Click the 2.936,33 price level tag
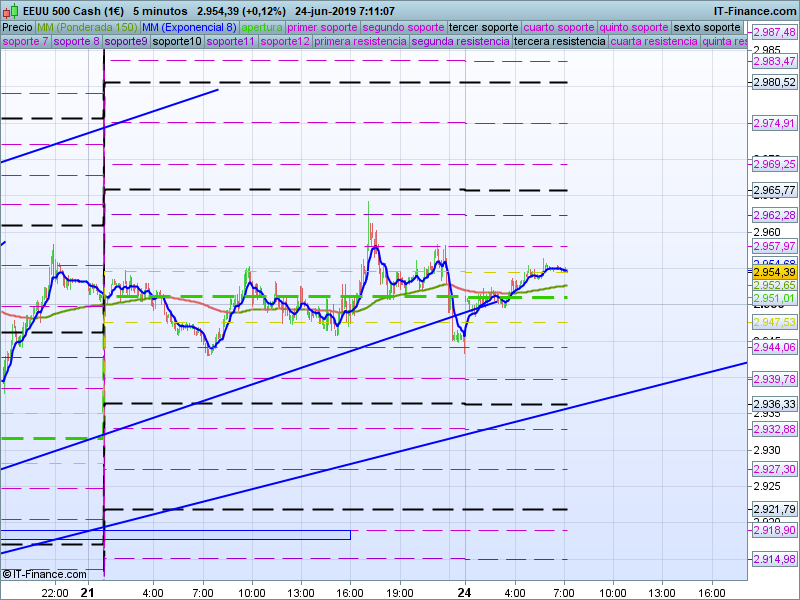 (x=774, y=404)
